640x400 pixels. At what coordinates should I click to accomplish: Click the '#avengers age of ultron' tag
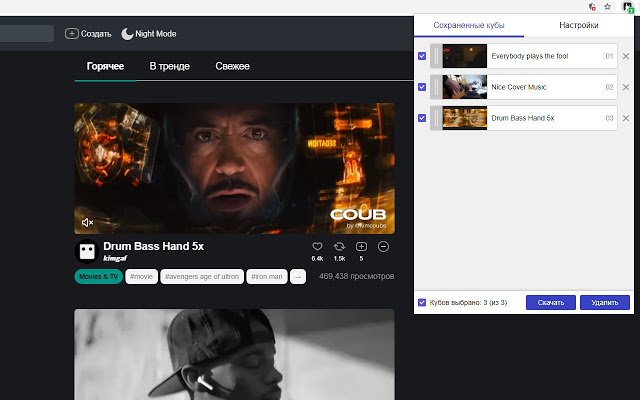tap(203, 276)
